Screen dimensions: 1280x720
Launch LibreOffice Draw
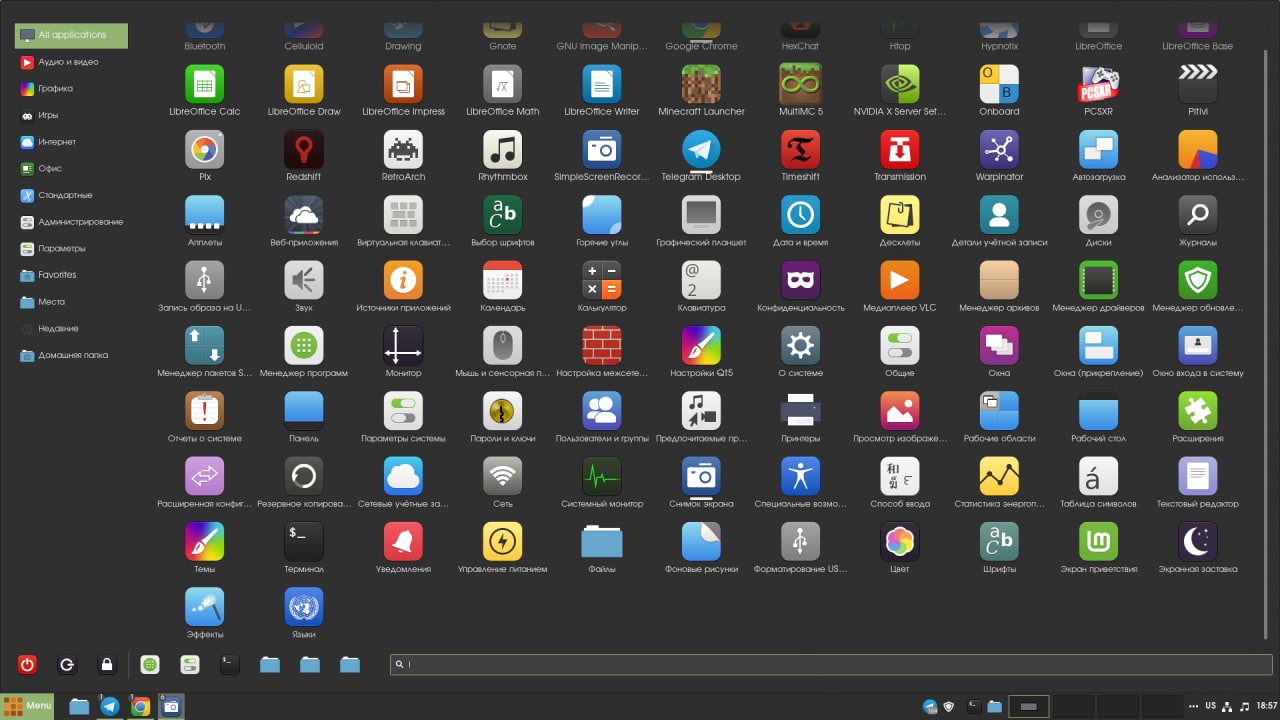304,85
